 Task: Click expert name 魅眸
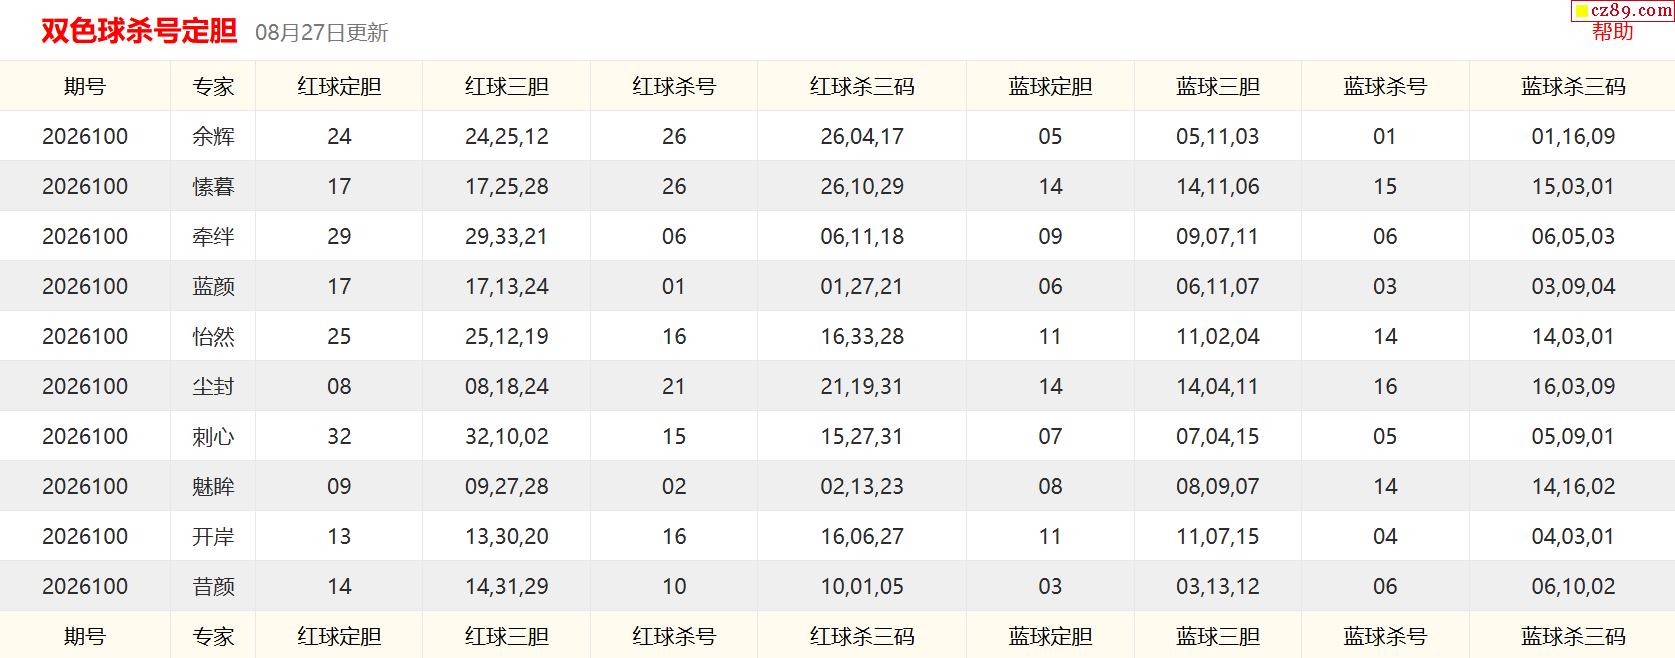click(213, 487)
